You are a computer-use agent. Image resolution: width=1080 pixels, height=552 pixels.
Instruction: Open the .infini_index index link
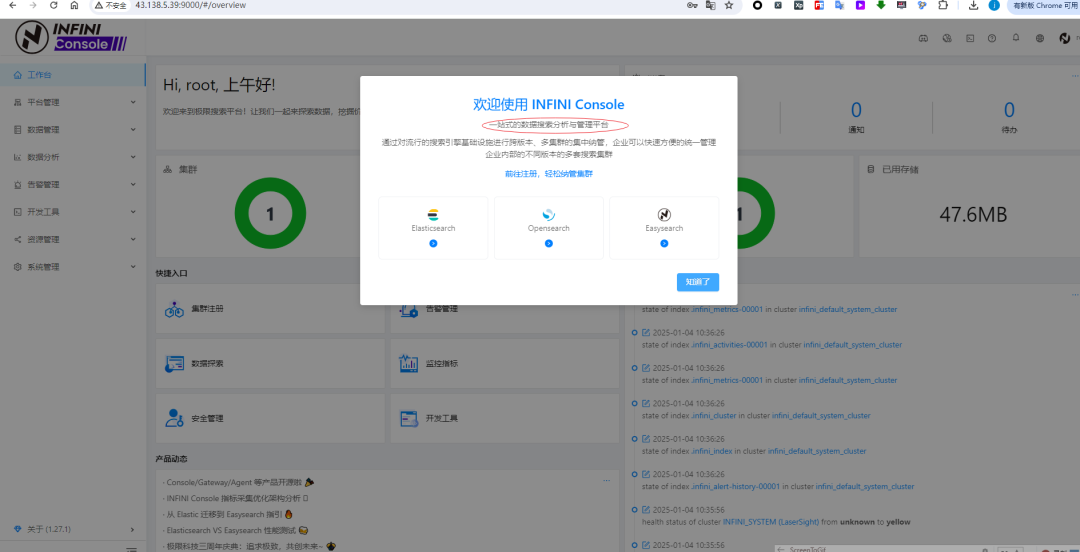pos(712,451)
